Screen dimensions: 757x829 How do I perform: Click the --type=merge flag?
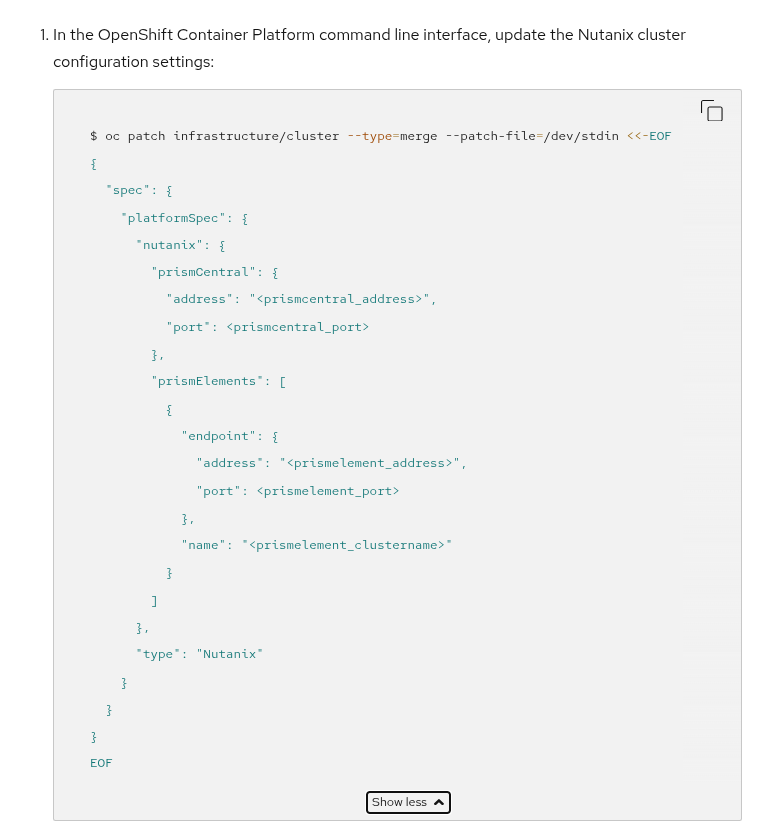click(x=392, y=136)
